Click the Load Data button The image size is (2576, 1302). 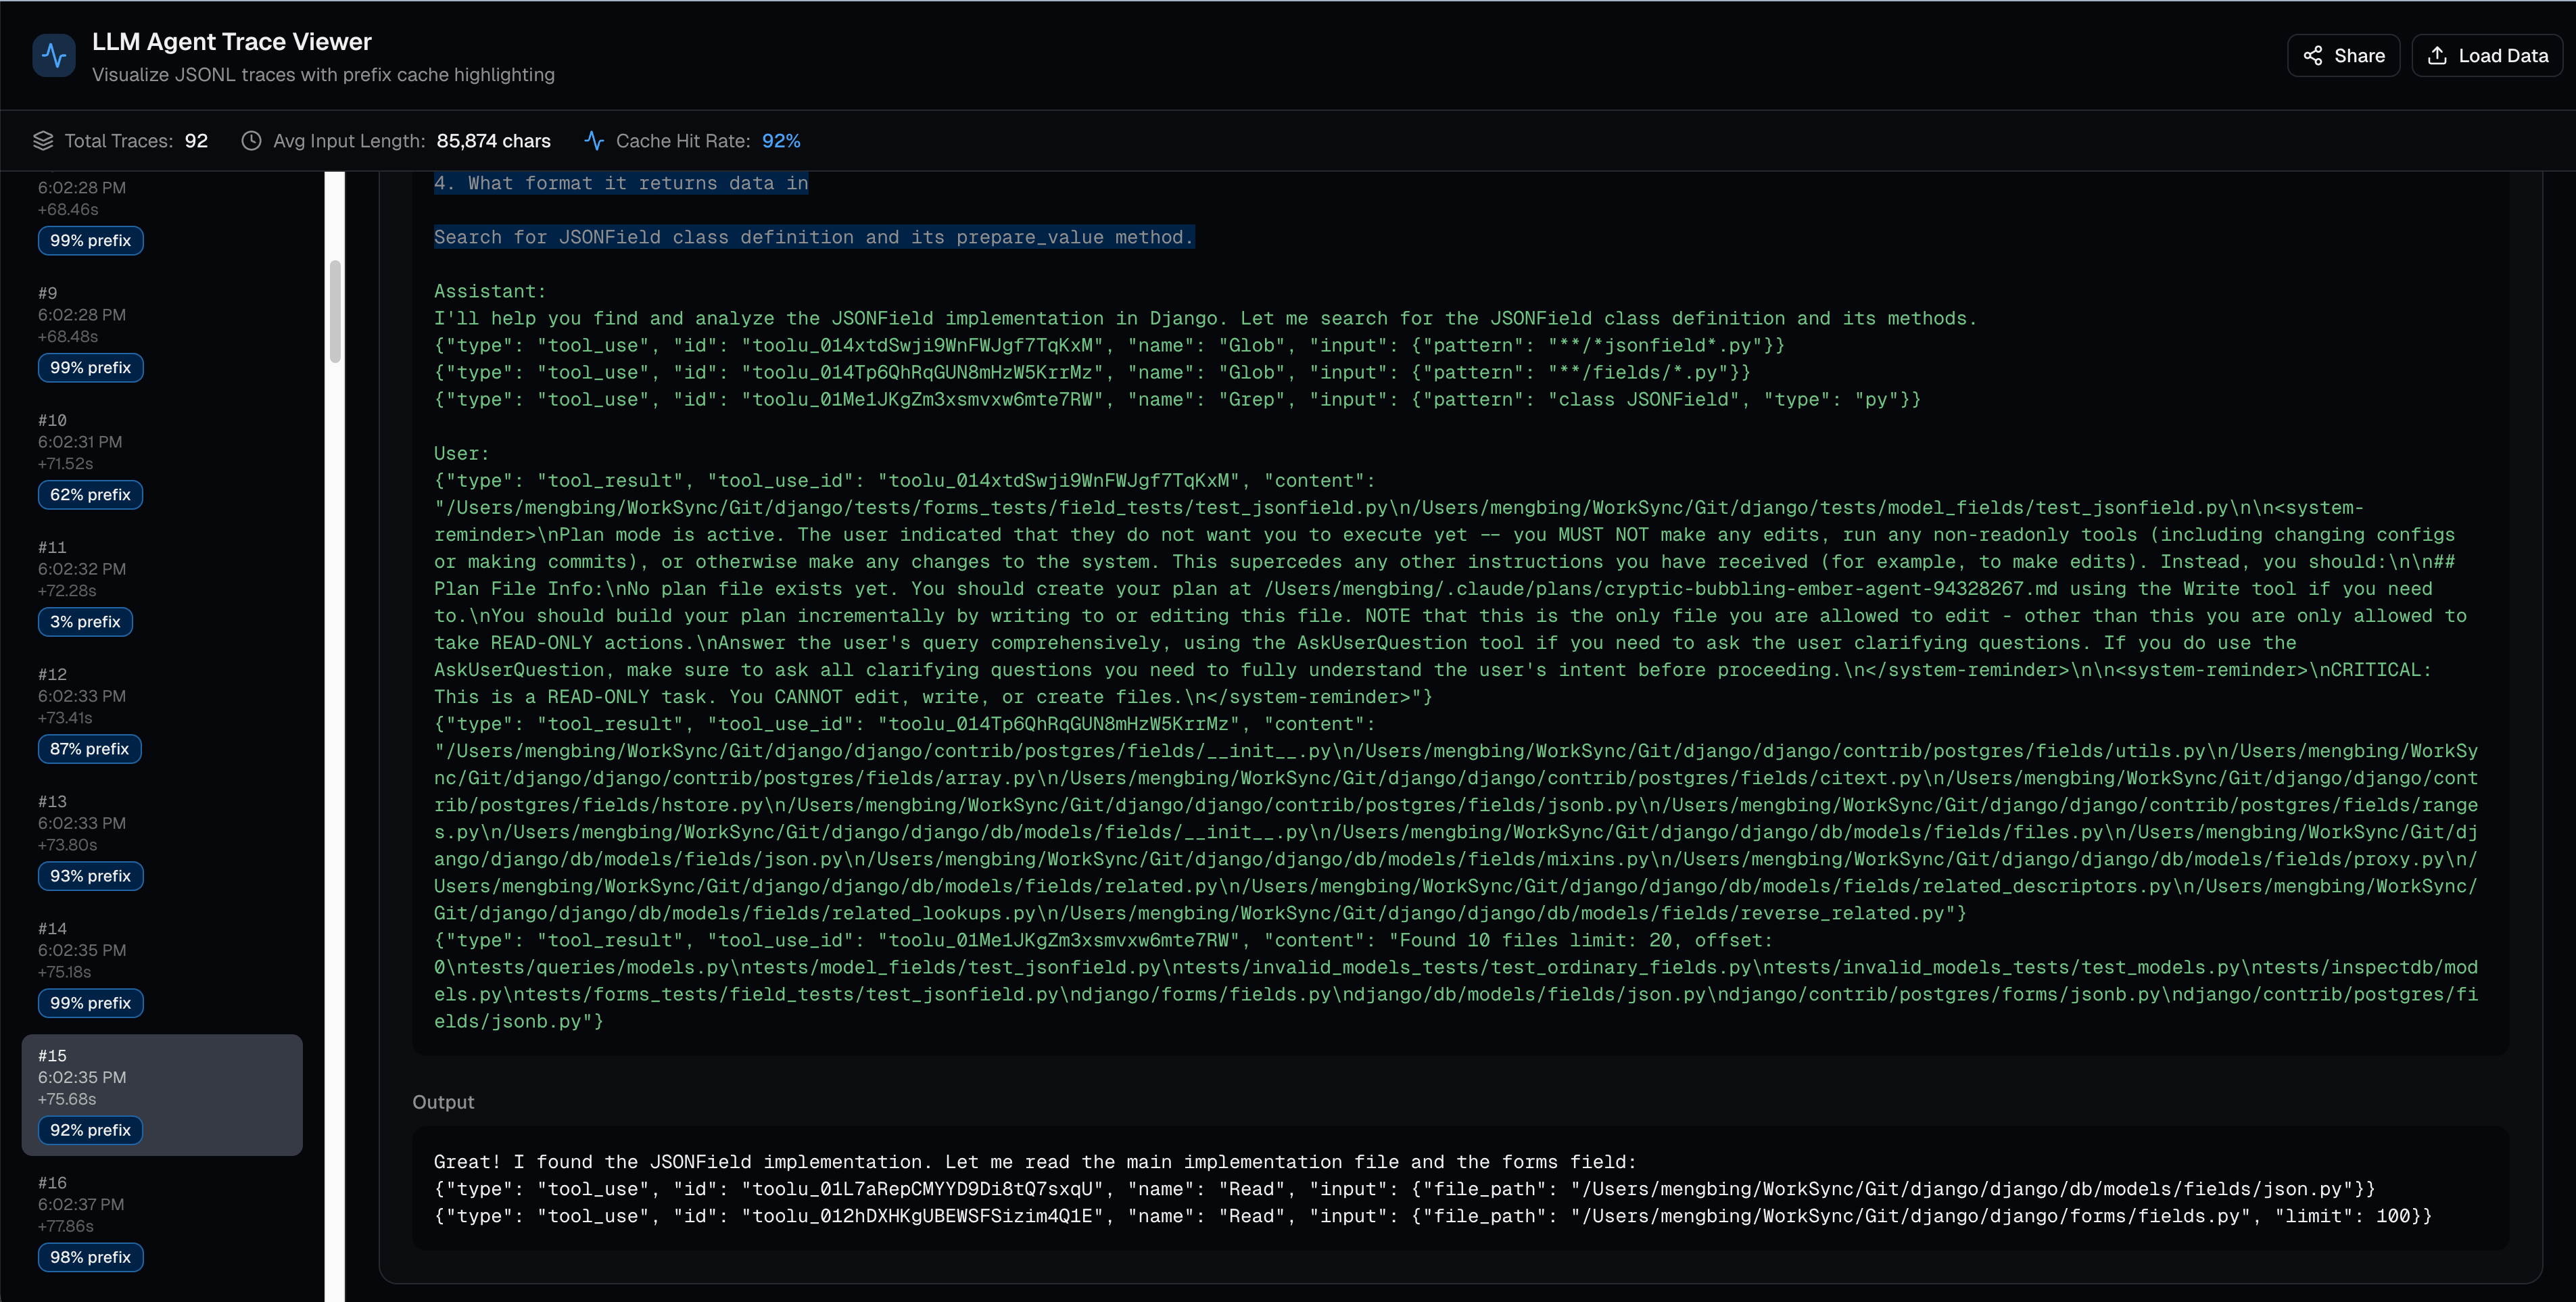pos(2488,55)
